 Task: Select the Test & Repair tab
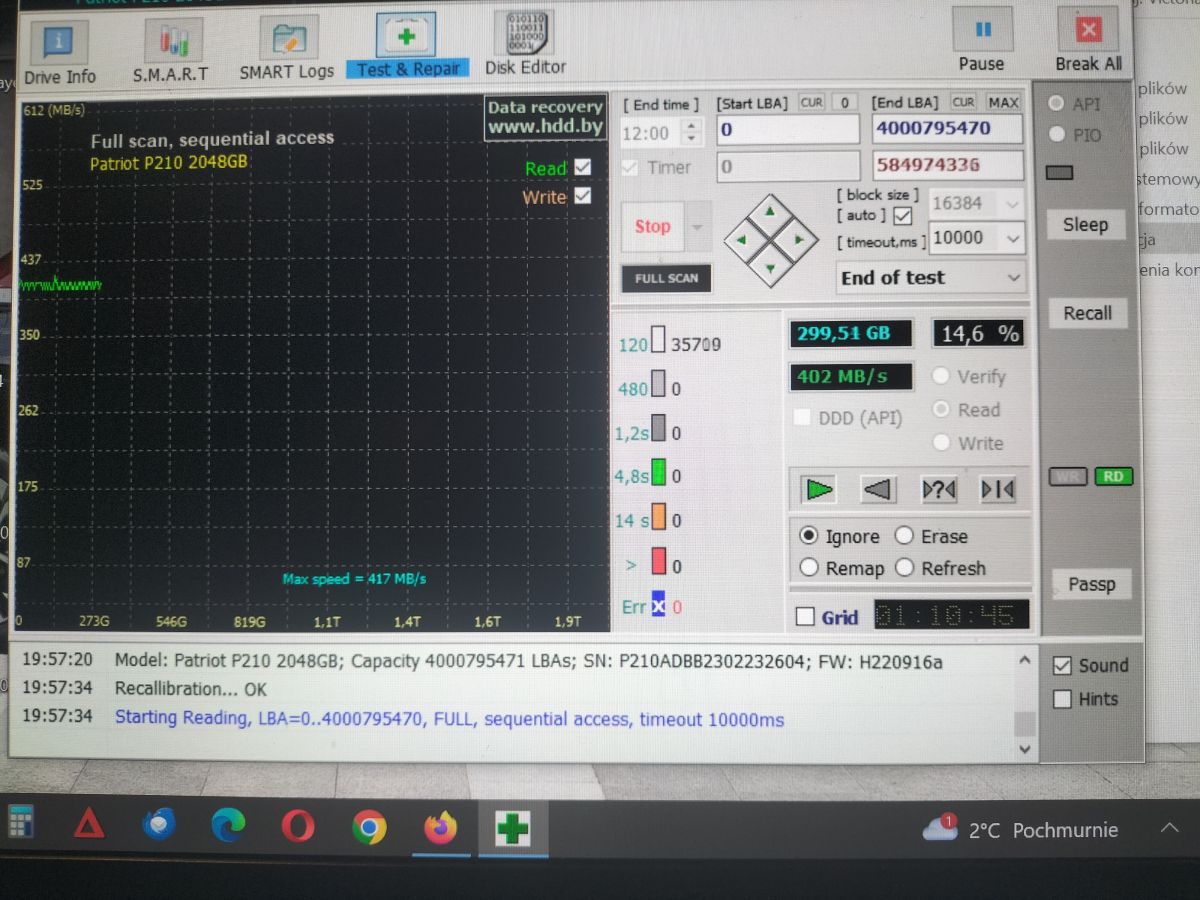click(x=408, y=47)
